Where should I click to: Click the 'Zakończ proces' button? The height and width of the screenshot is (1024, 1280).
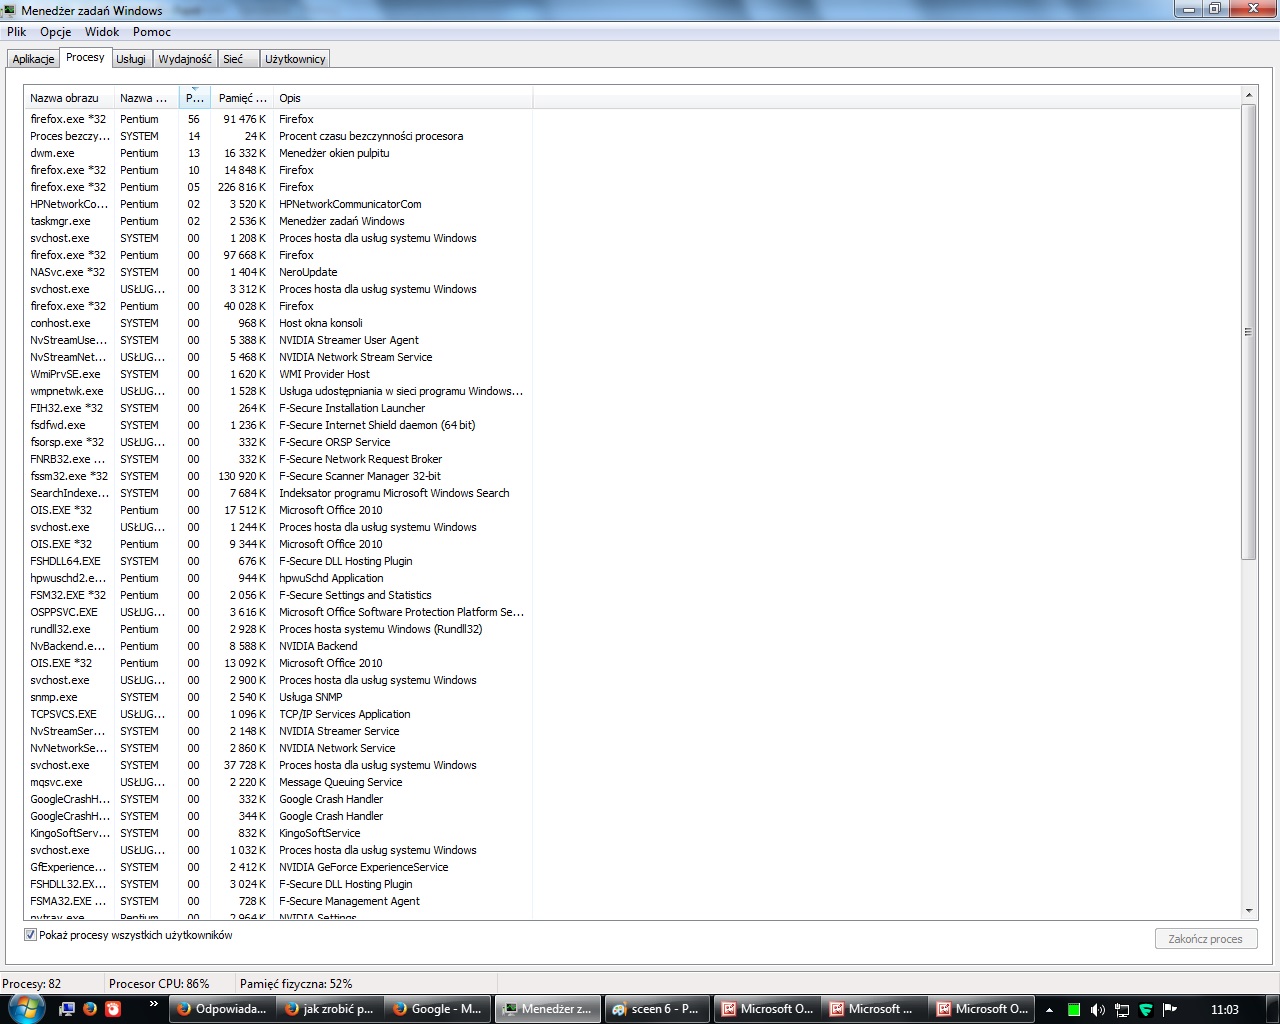click(x=1205, y=939)
